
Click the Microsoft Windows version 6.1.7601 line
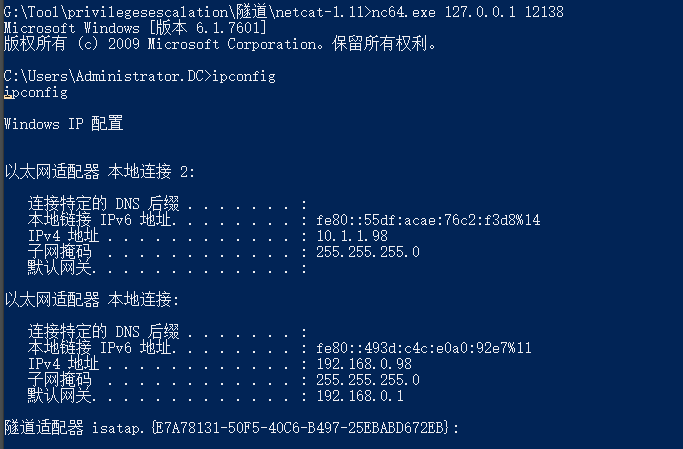[135, 28]
